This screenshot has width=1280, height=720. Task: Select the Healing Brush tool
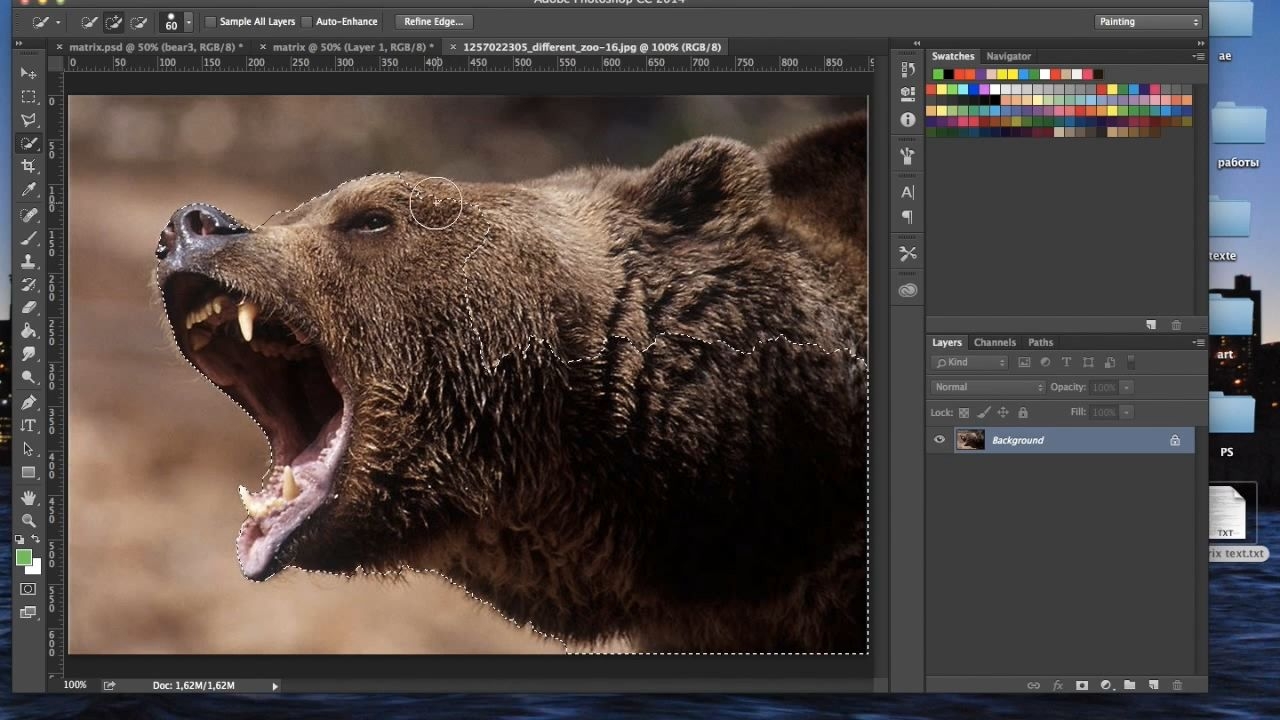point(28,214)
